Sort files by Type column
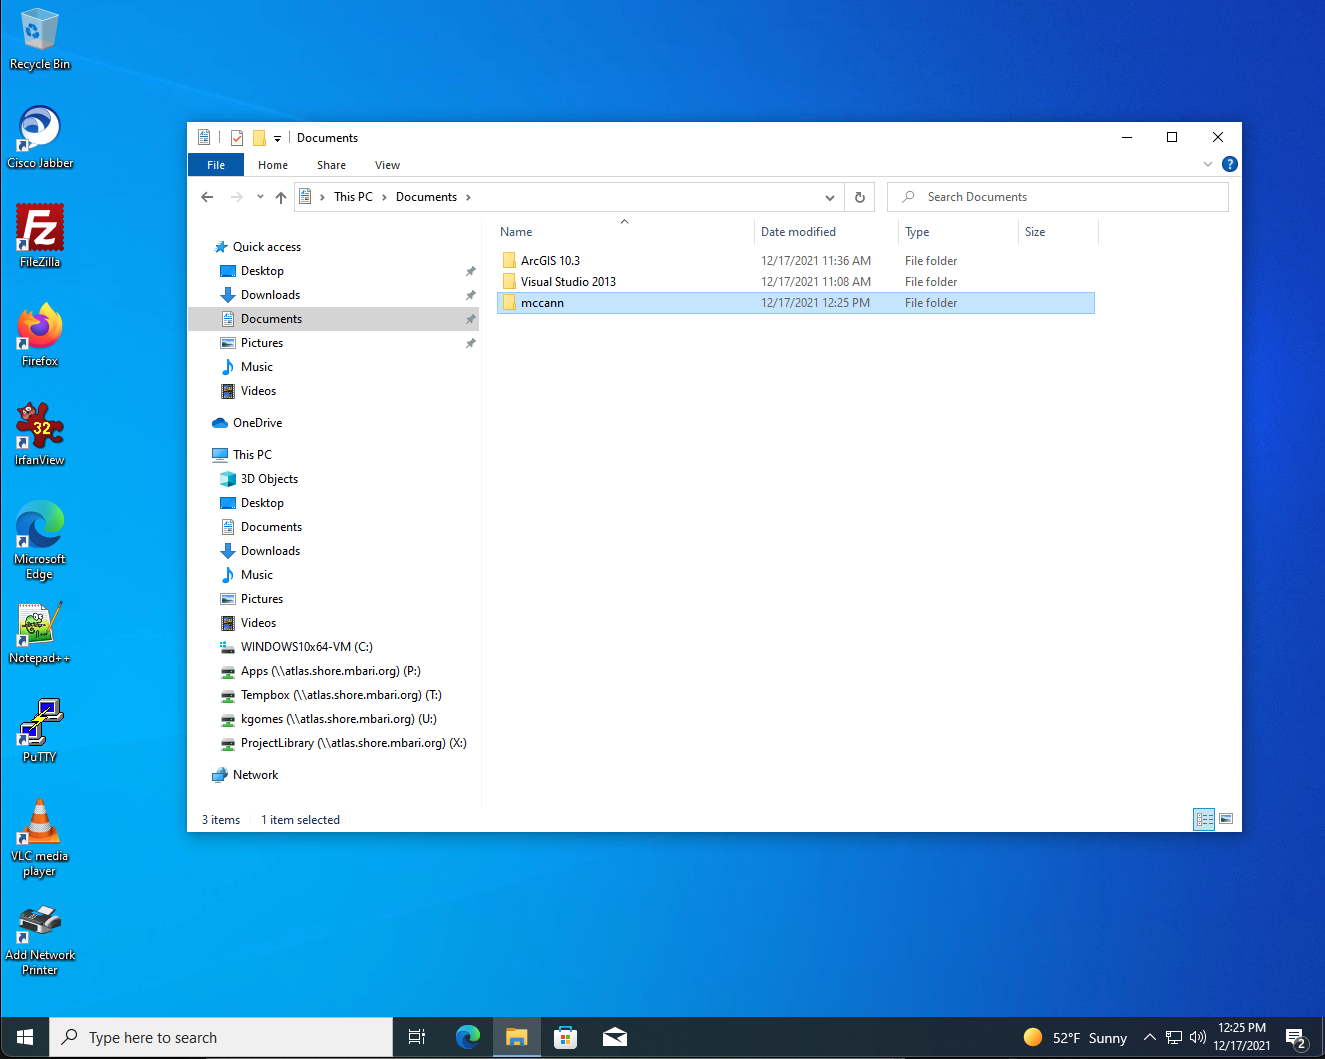1325x1059 pixels. (x=958, y=232)
